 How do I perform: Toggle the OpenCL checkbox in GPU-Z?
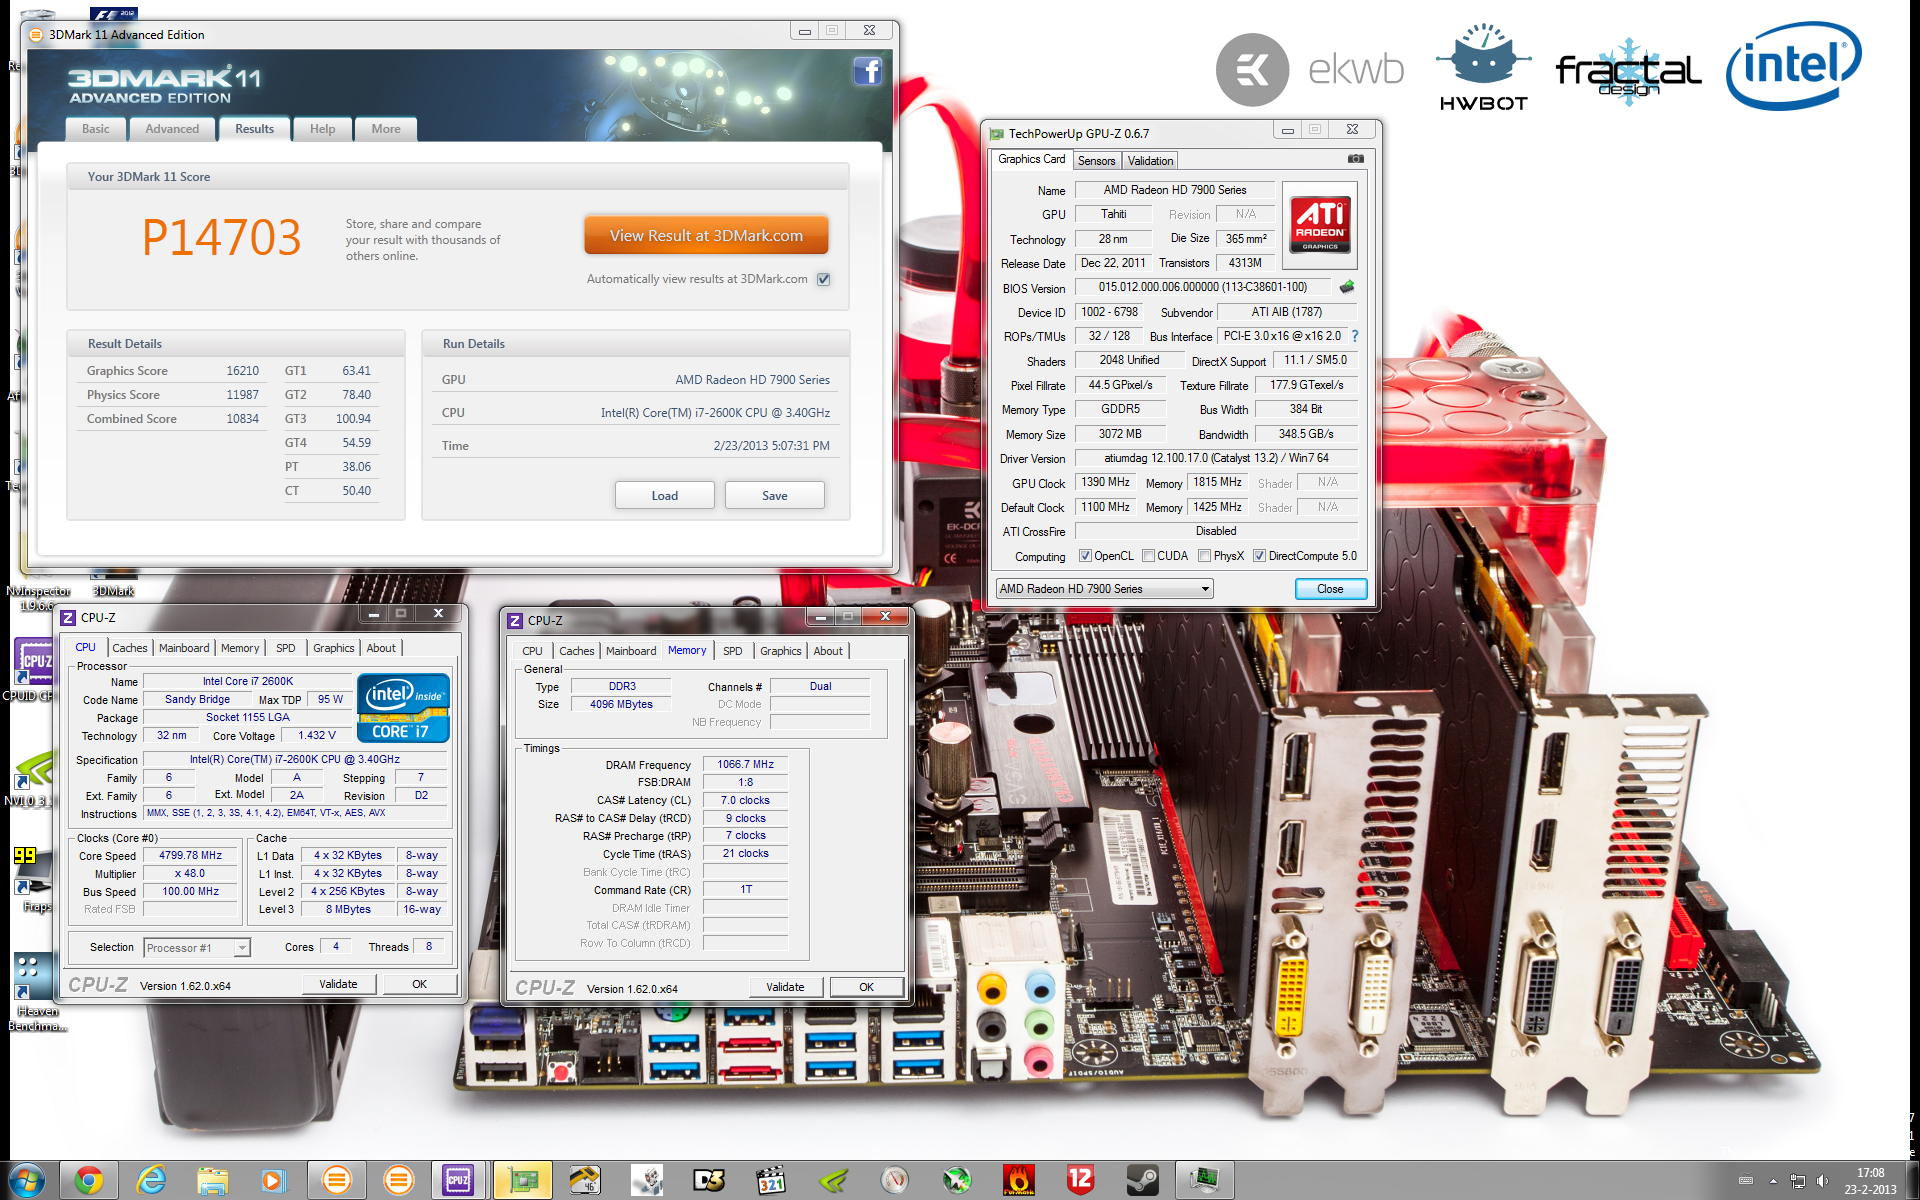coord(1085,556)
